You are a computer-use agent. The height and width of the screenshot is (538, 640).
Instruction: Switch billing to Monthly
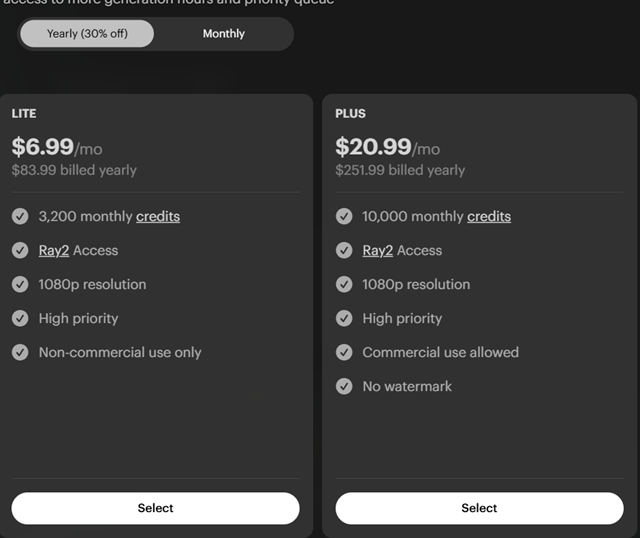point(223,34)
